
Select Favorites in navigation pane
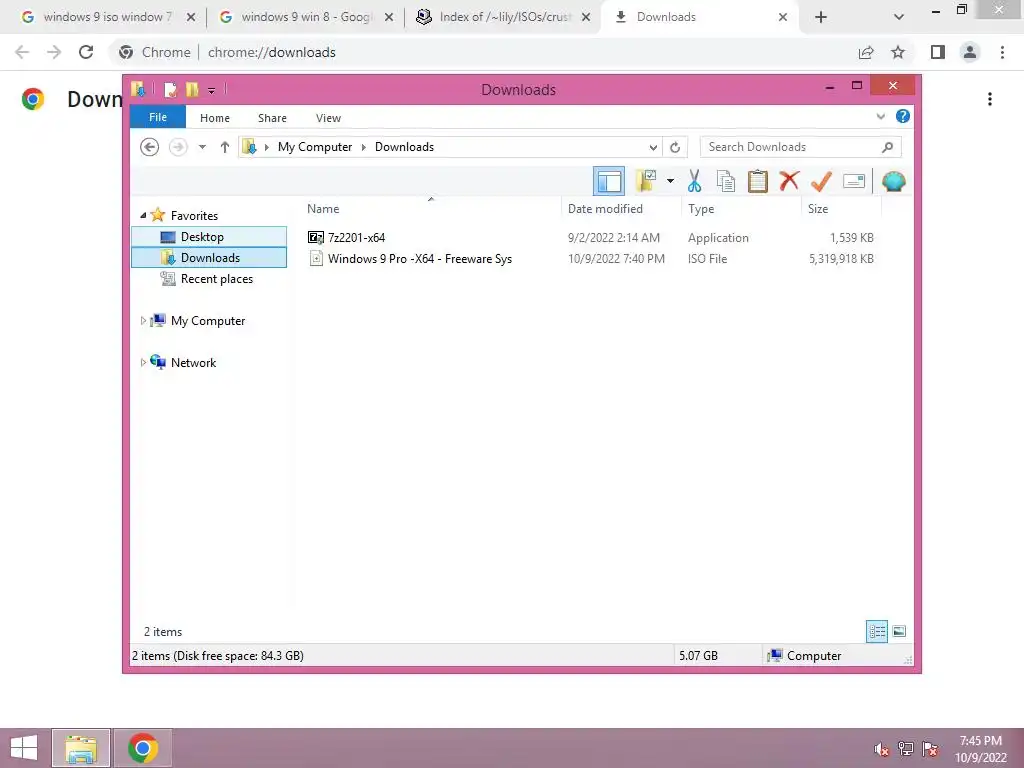click(x=194, y=216)
